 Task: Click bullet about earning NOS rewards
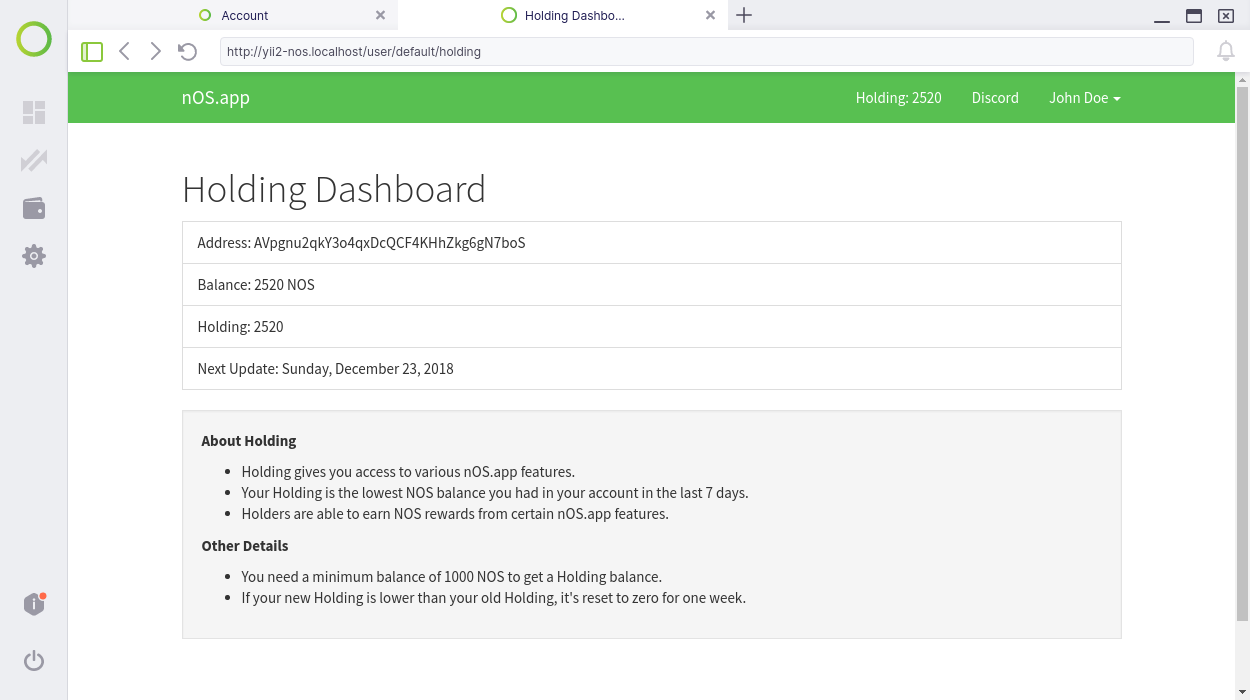click(455, 514)
